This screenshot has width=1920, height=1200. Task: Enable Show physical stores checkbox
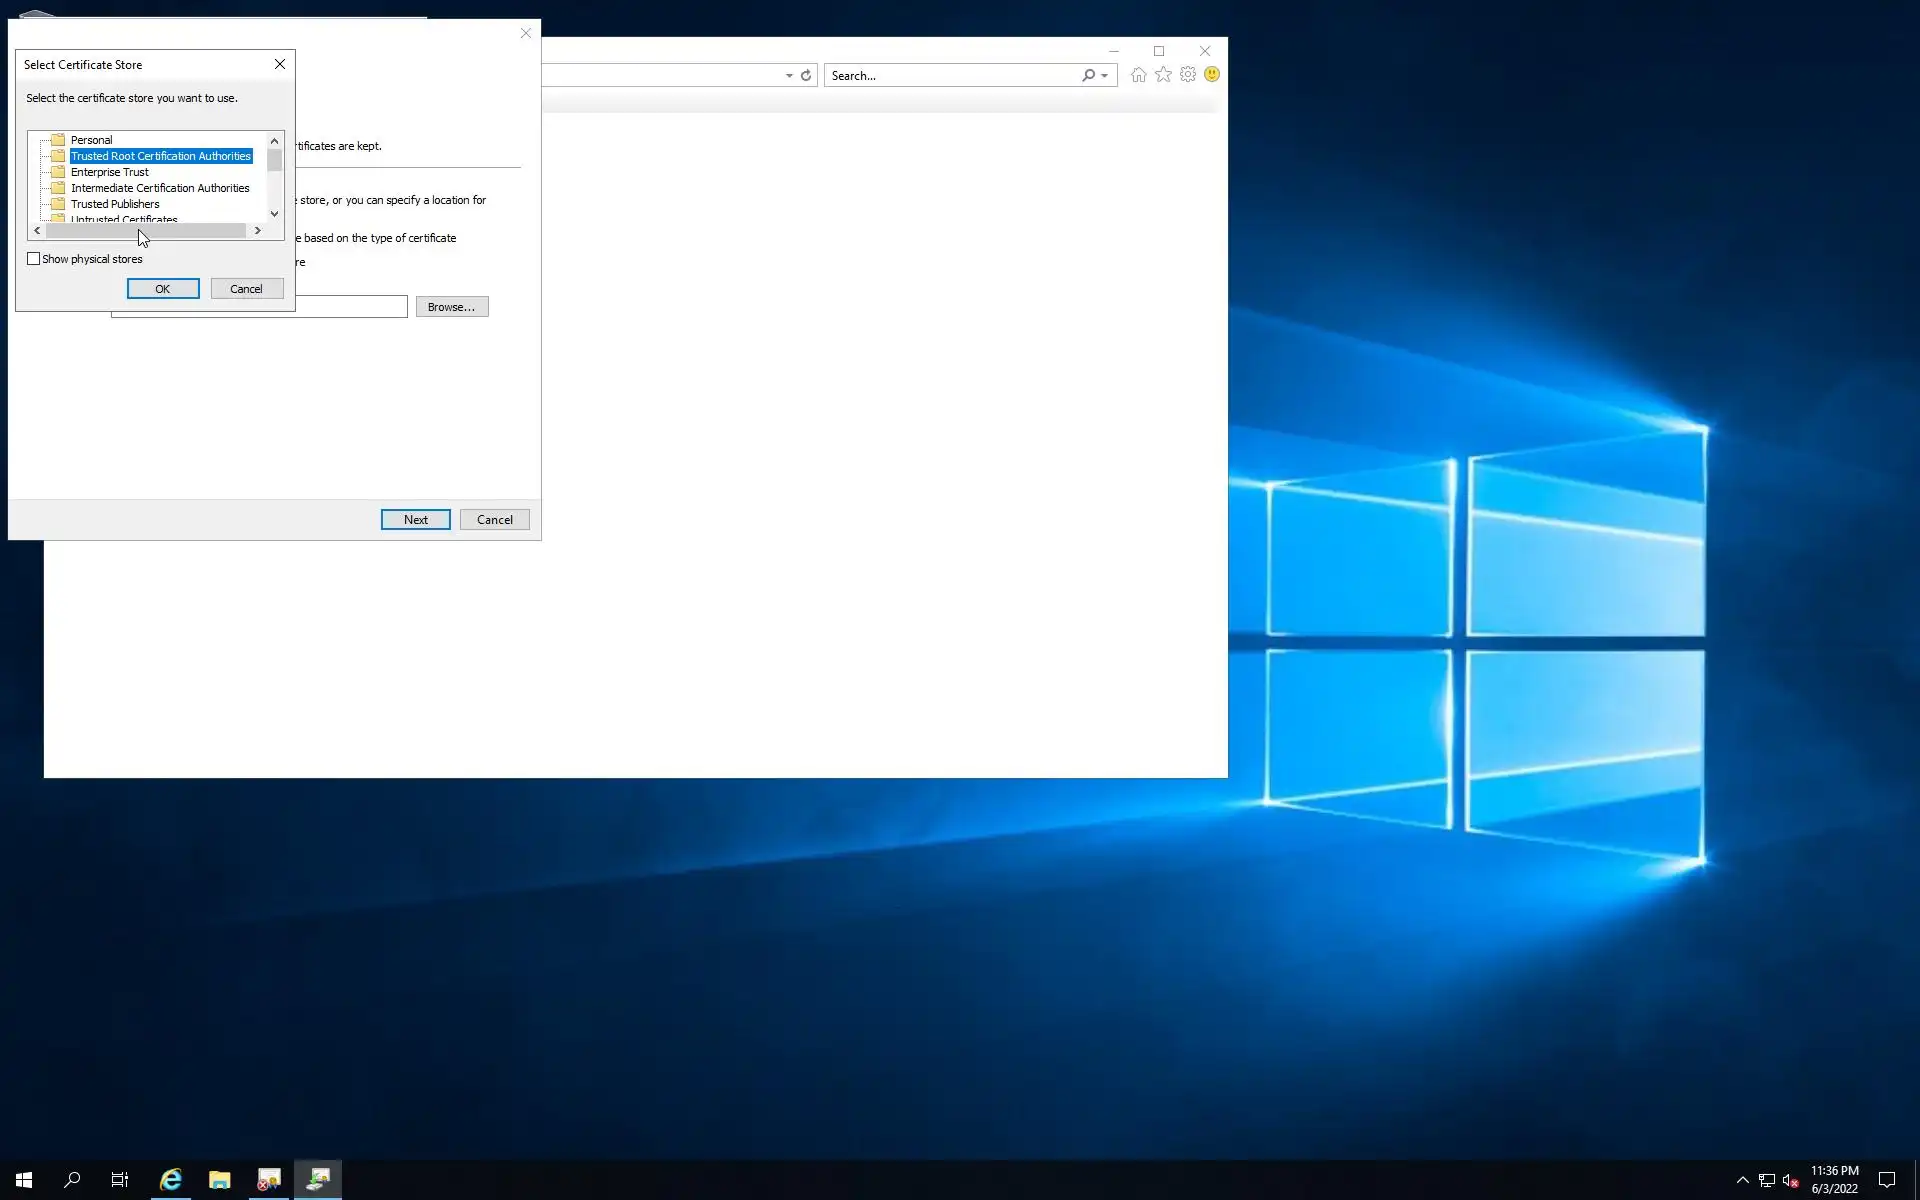pos(34,259)
